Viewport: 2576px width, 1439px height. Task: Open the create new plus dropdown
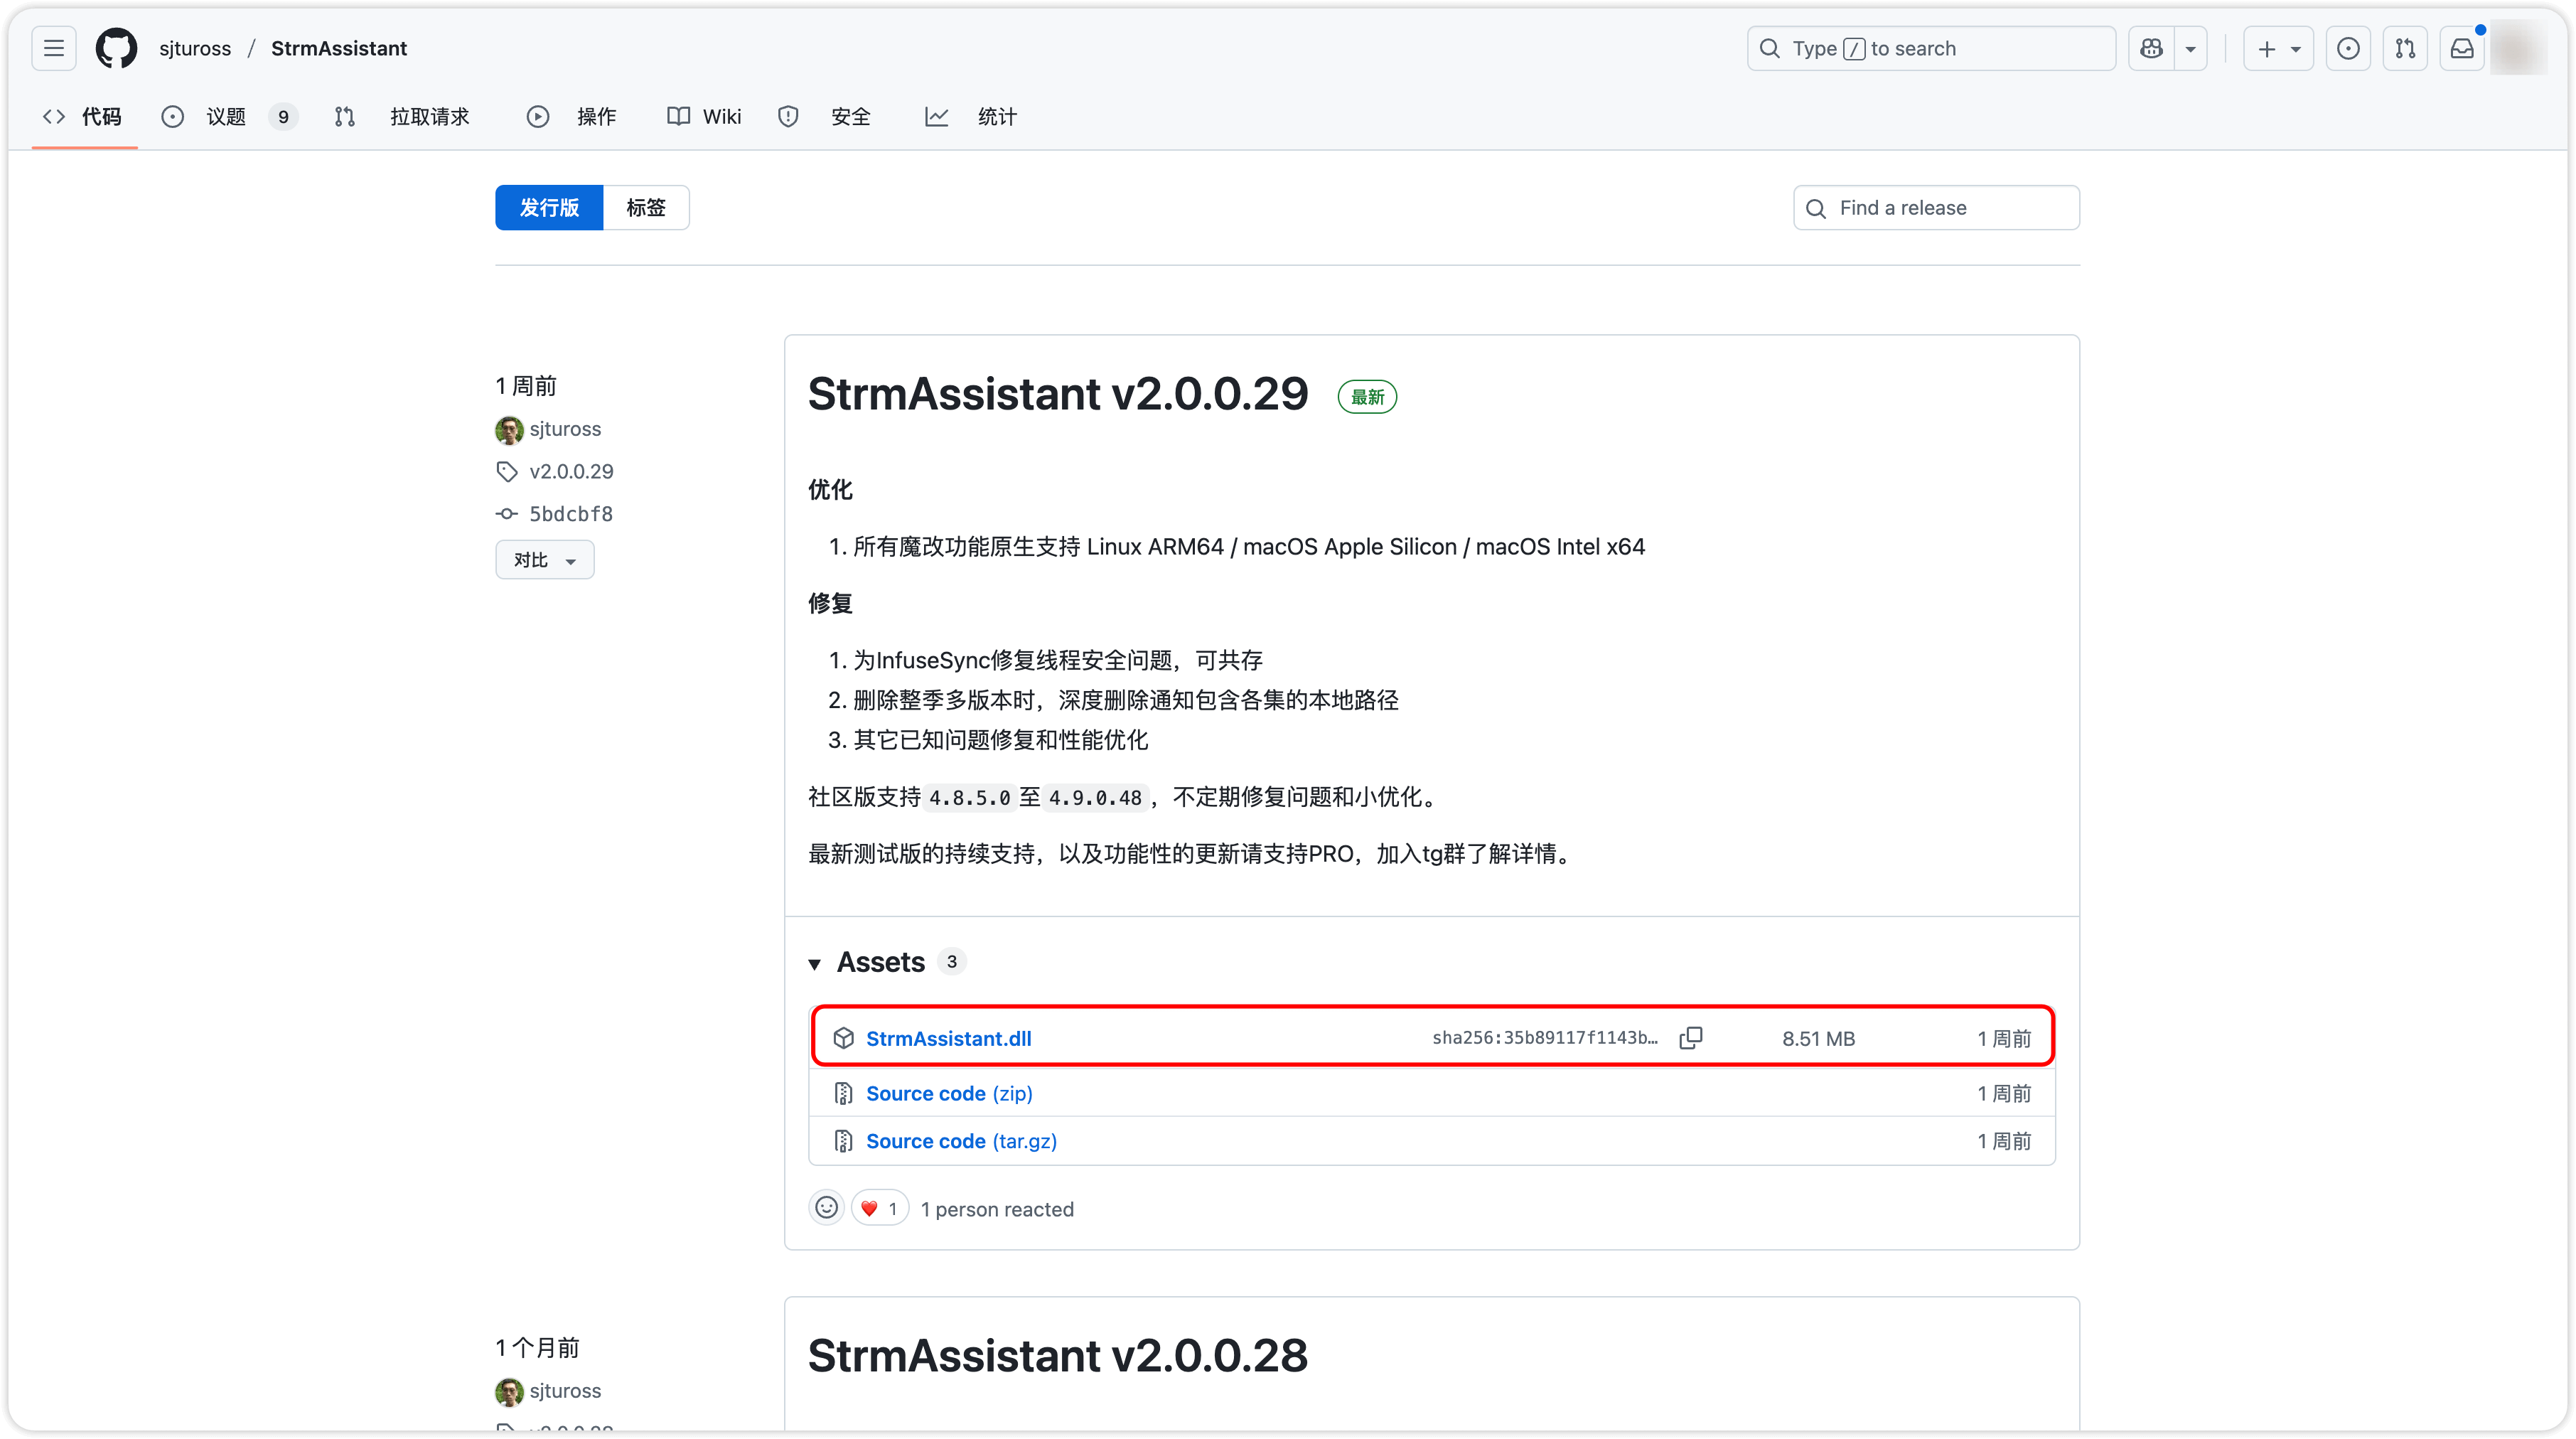(2278, 48)
